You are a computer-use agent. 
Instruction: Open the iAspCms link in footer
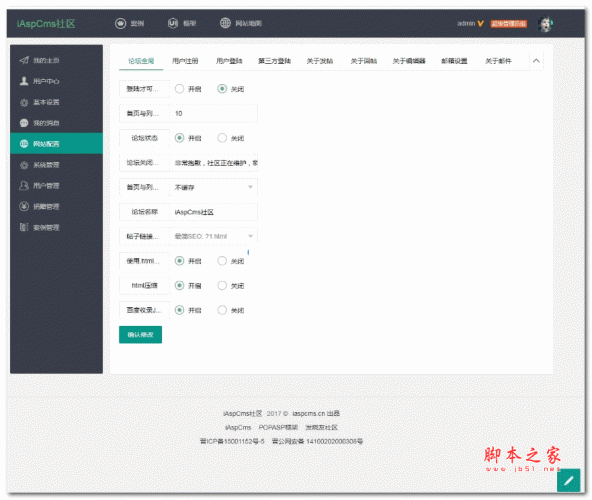(x=238, y=427)
